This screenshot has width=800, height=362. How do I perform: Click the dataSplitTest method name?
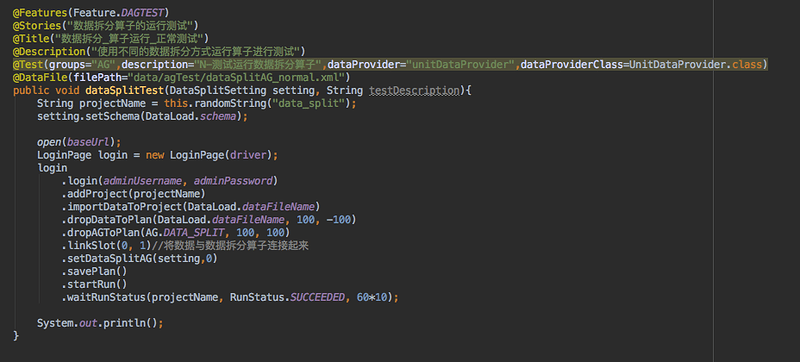pos(126,91)
